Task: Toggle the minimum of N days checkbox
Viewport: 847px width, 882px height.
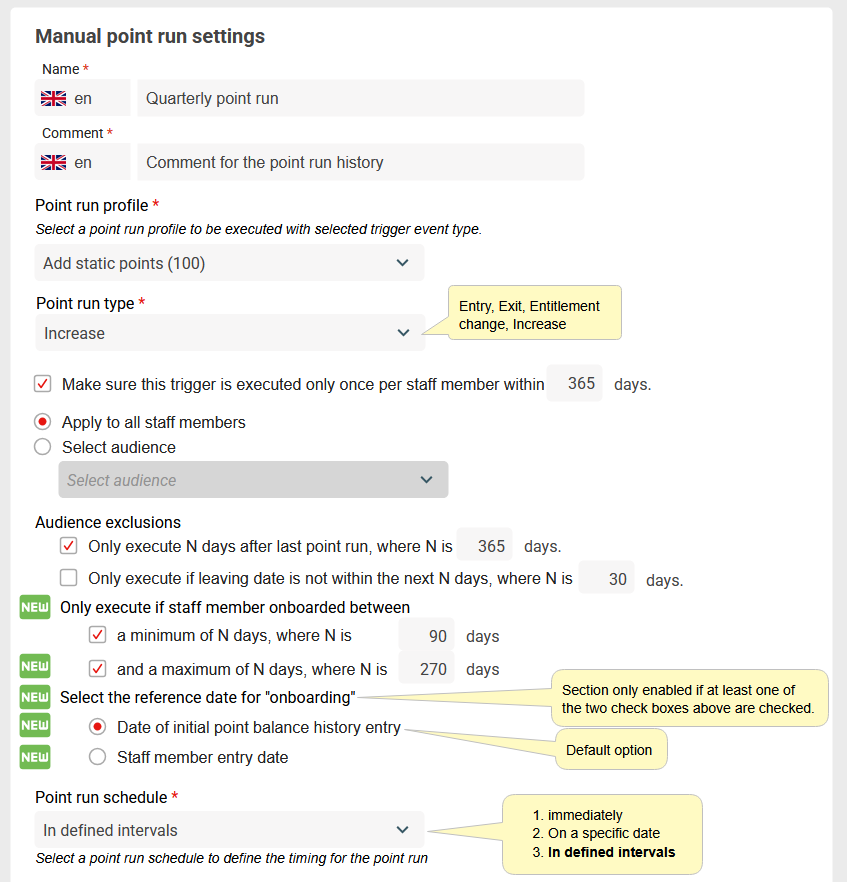Action: coord(98,635)
